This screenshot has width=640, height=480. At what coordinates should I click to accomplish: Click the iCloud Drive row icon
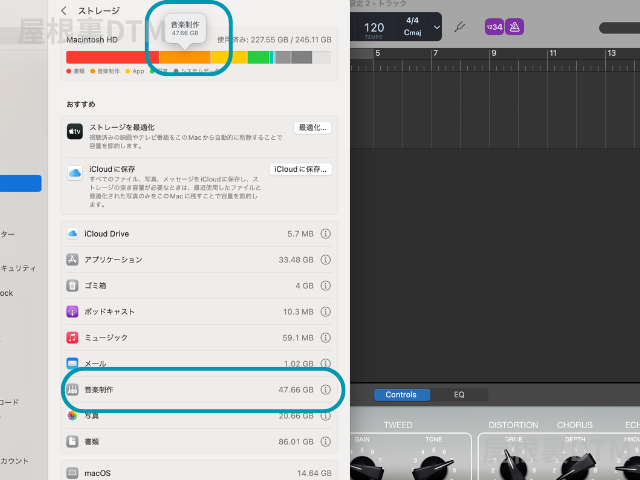point(72,234)
